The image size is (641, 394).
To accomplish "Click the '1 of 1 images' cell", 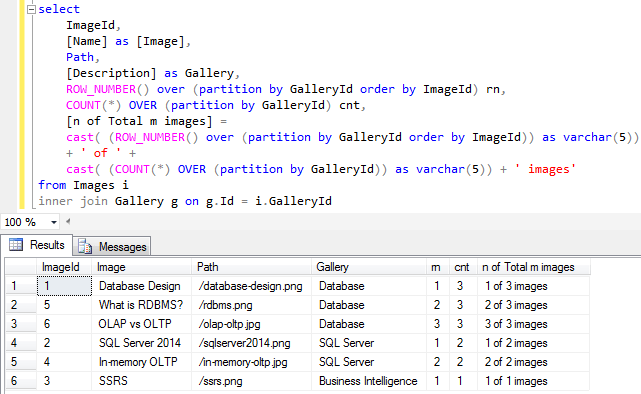I will pos(533,381).
